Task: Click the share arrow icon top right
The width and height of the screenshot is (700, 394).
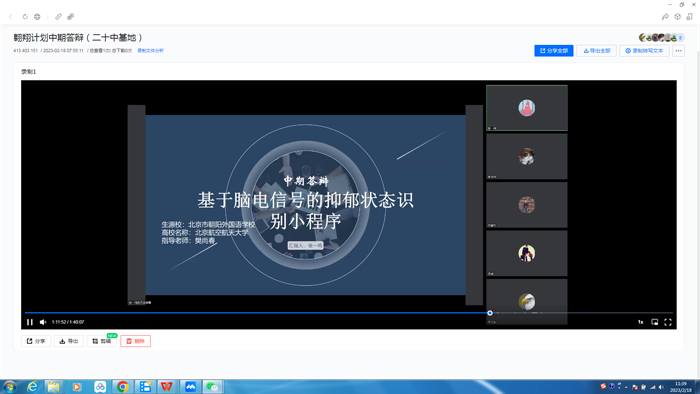Action: [x=665, y=17]
